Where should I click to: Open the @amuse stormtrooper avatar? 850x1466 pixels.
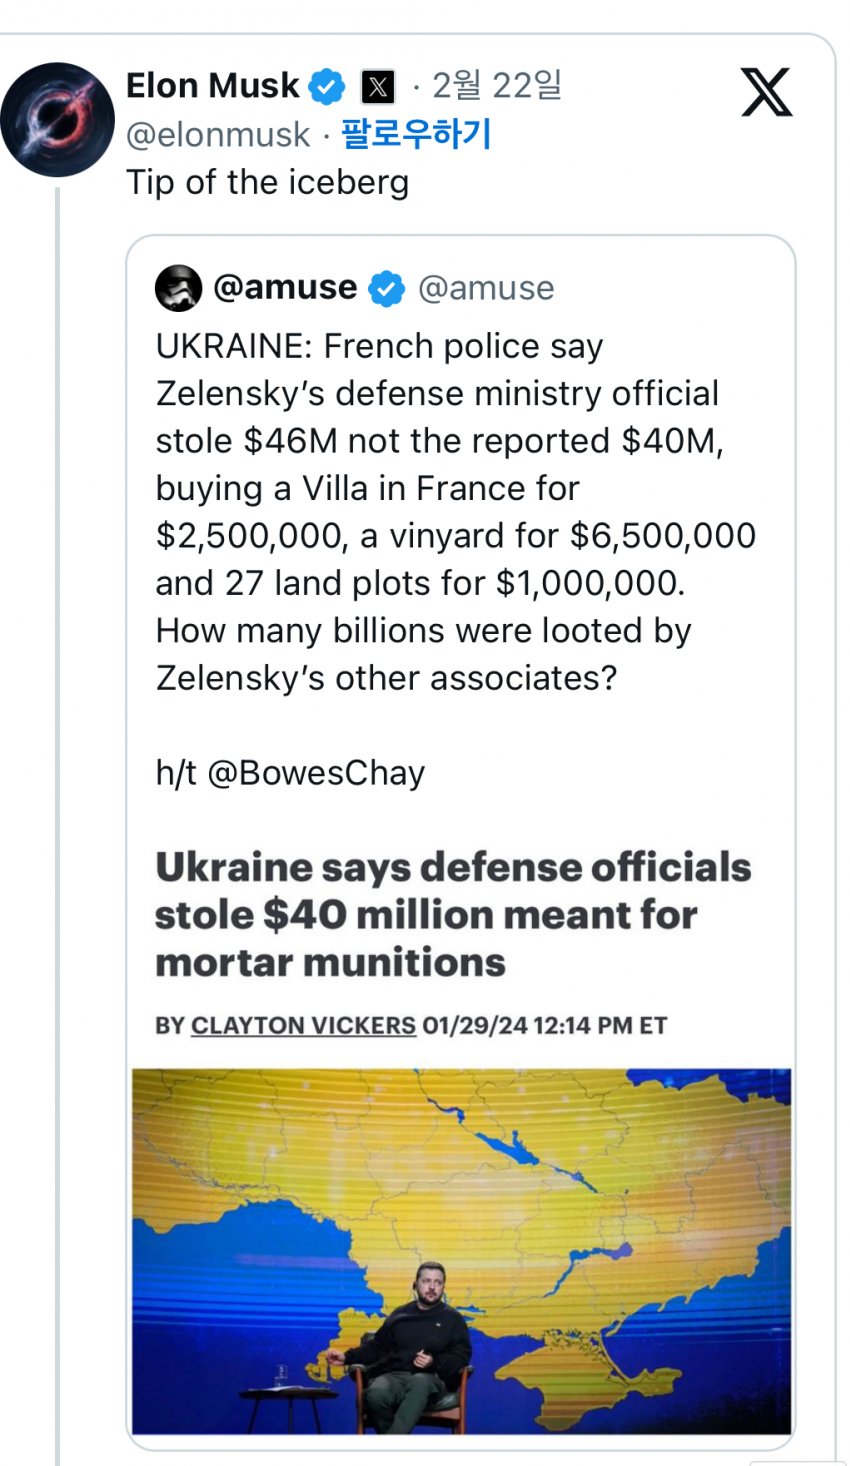178,288
